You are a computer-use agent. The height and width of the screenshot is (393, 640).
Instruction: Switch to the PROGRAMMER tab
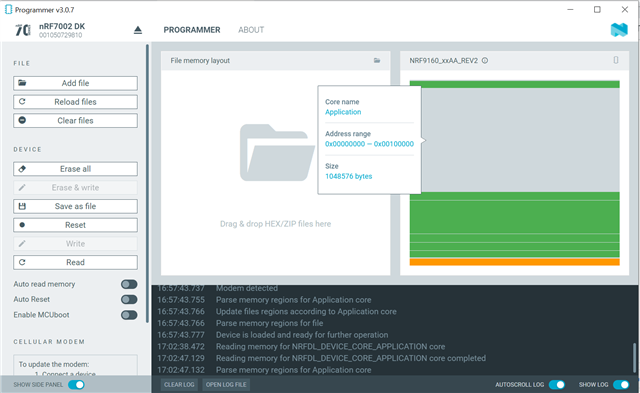pyautogui.click(x=192, y=30)
